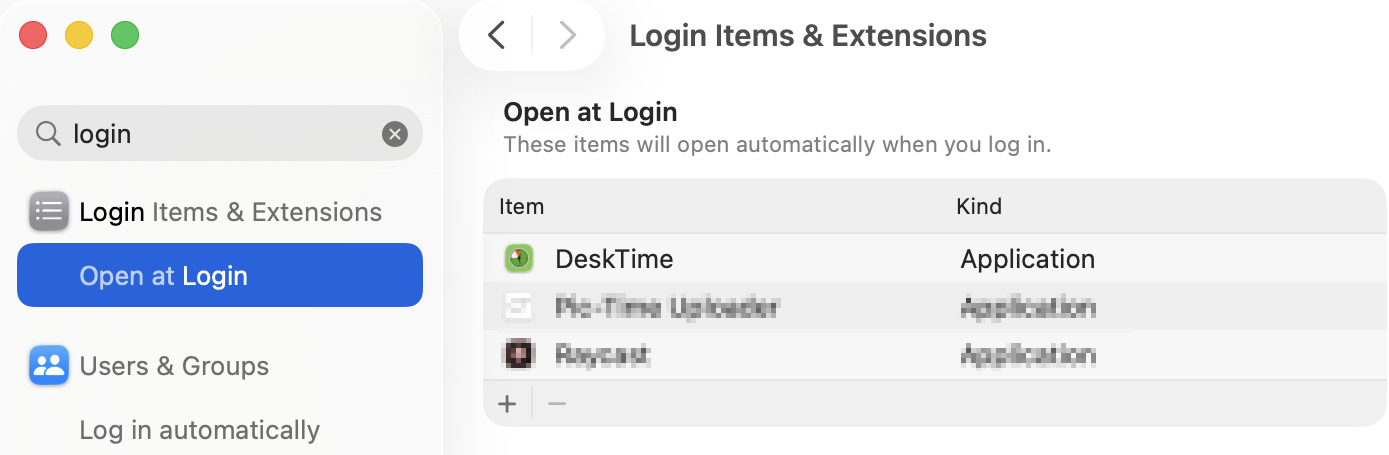
Task: Click the Users & Groups icon
Action: pyautogui.click(x=49, y=366)
